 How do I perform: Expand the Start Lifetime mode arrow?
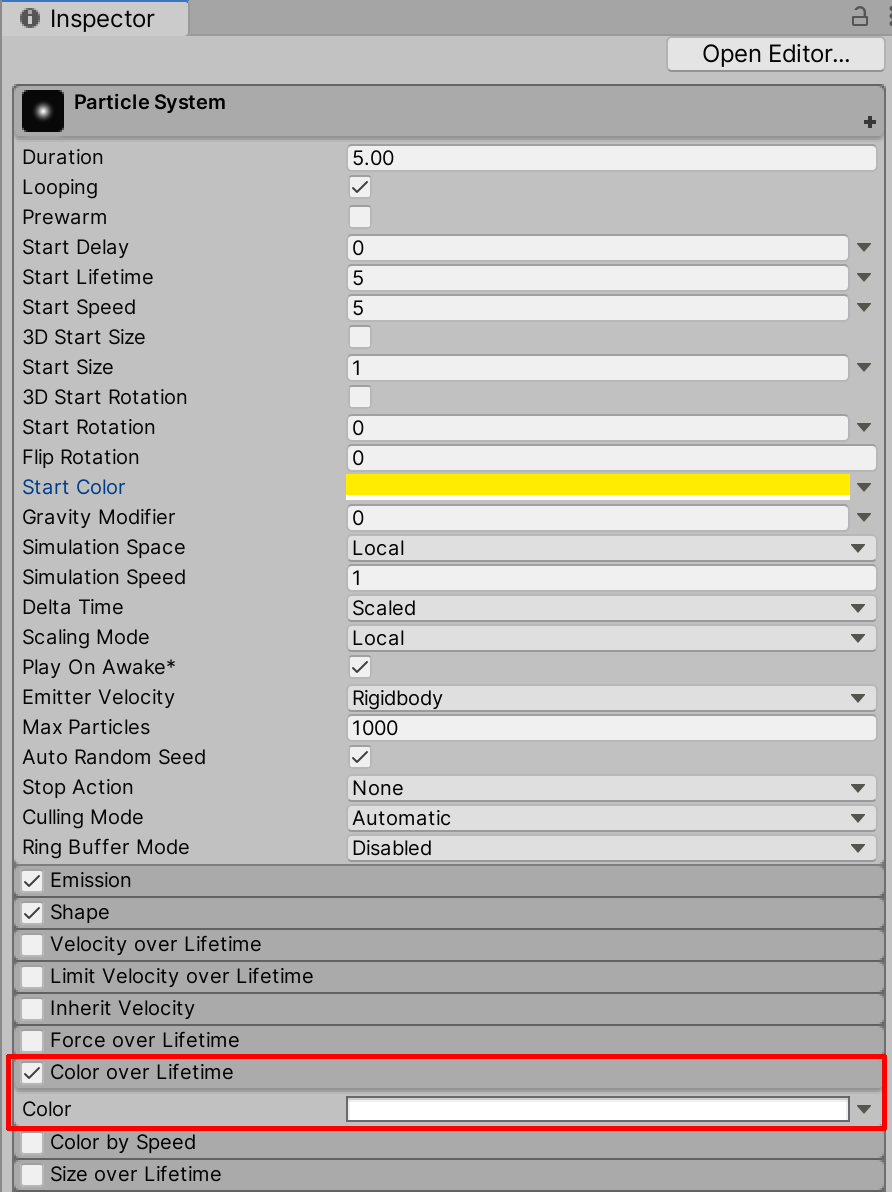tap(863, 277)
